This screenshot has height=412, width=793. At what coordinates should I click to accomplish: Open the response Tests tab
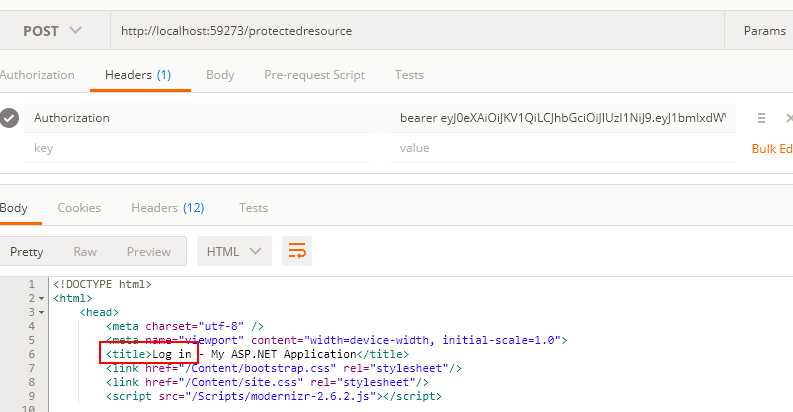253,208
